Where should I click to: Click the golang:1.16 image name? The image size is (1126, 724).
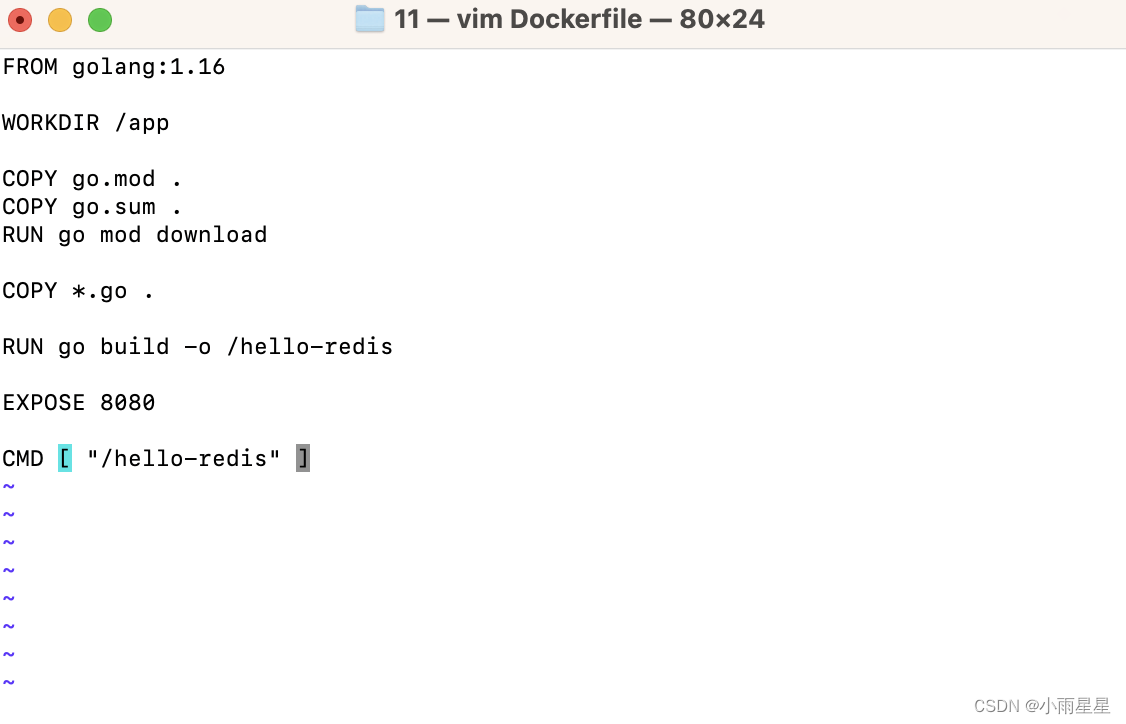tap(148, 67)
